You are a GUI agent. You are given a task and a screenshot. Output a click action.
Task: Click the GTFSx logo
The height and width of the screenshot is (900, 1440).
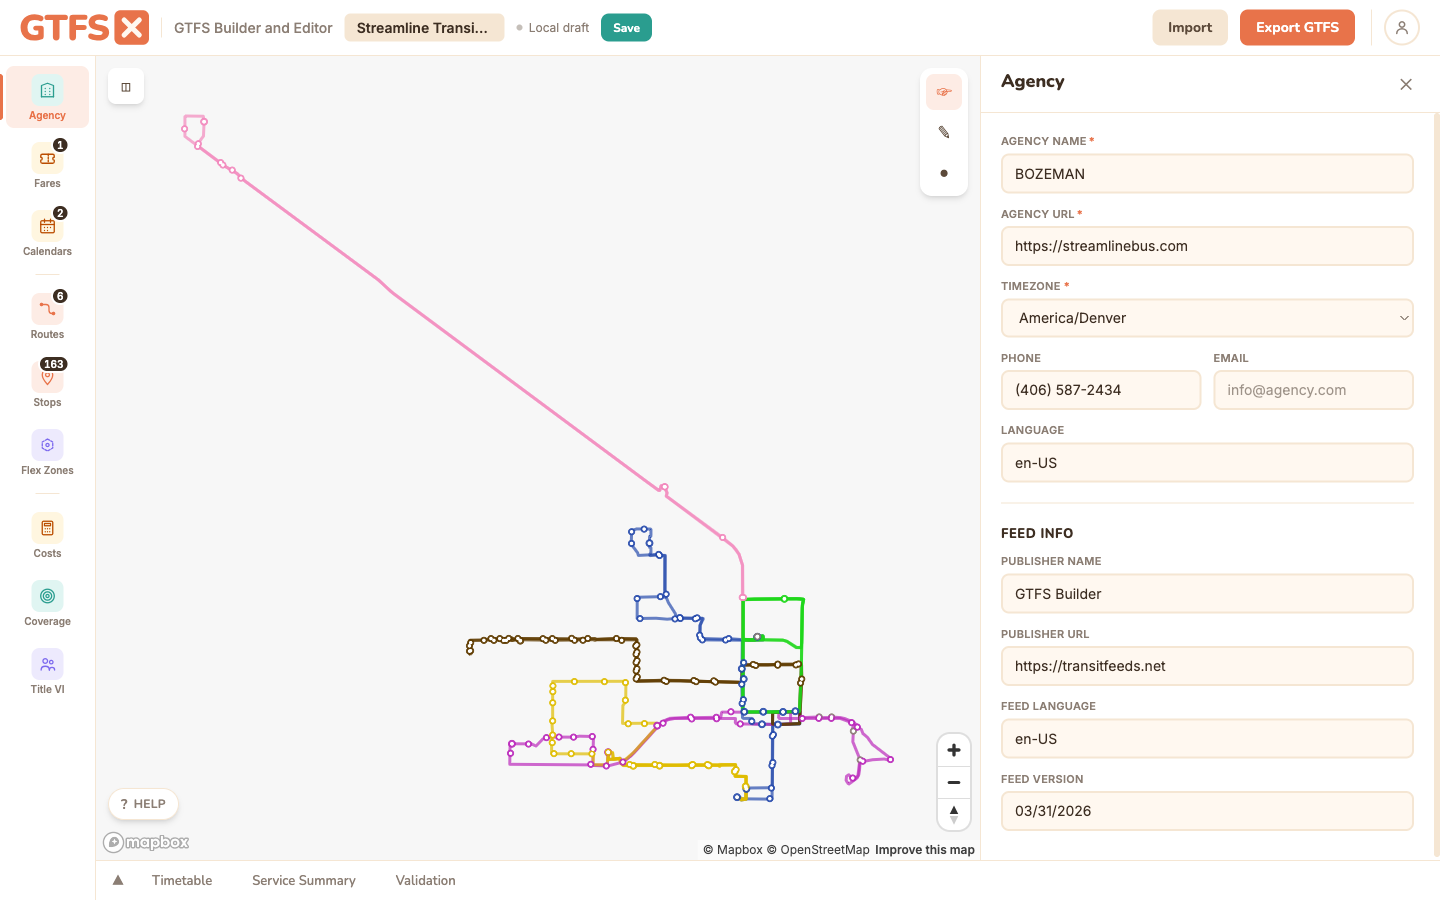tap(85, 28)
